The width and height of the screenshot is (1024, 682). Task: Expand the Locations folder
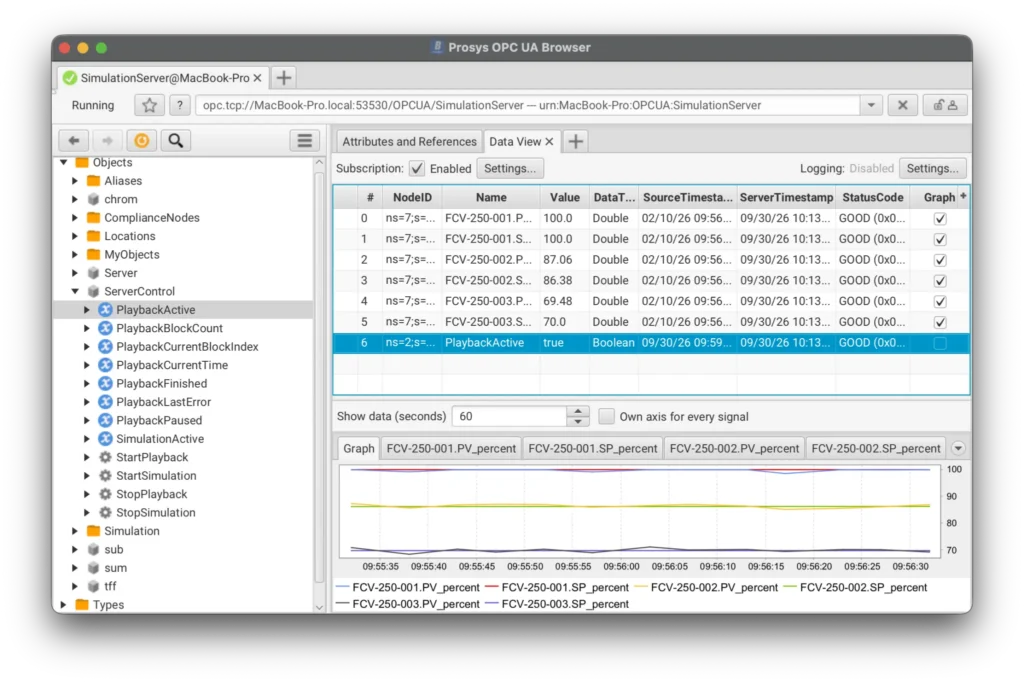[75, 236]
